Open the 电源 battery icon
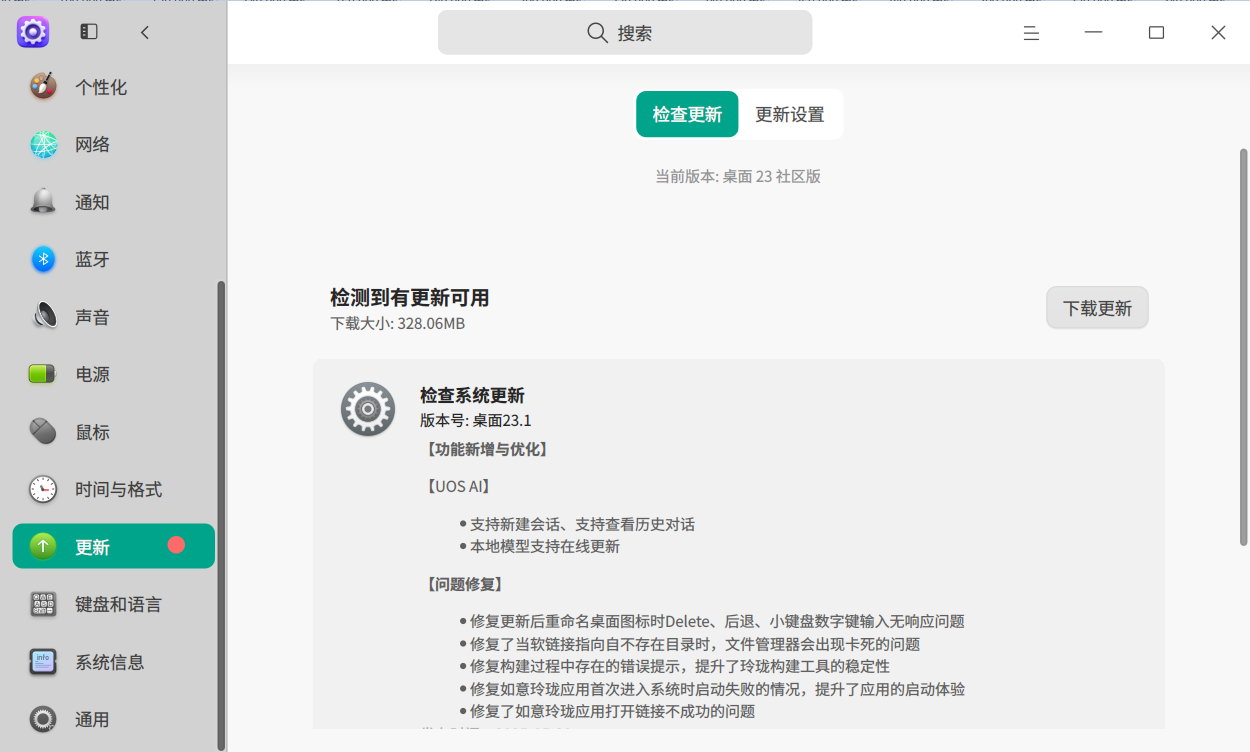 [43, 375]
